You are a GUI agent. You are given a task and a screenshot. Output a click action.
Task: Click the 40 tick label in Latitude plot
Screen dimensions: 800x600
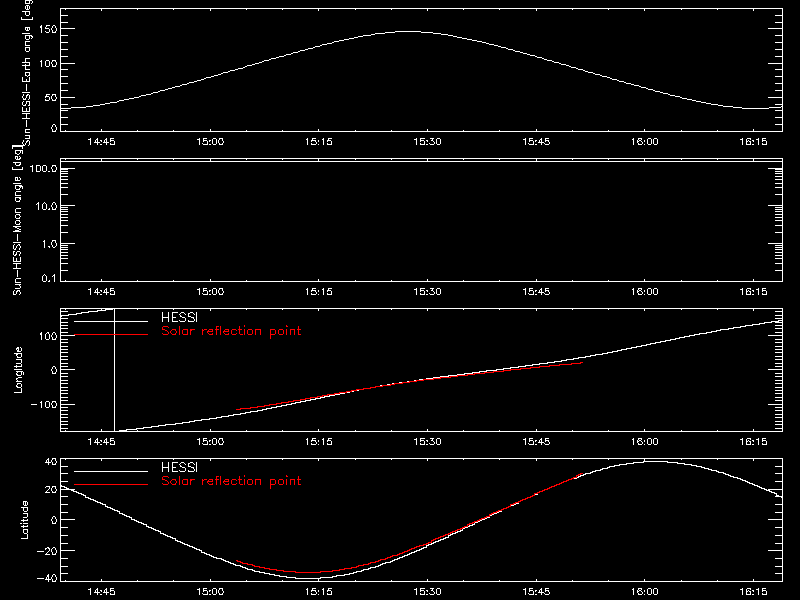(x=51, y=462)
